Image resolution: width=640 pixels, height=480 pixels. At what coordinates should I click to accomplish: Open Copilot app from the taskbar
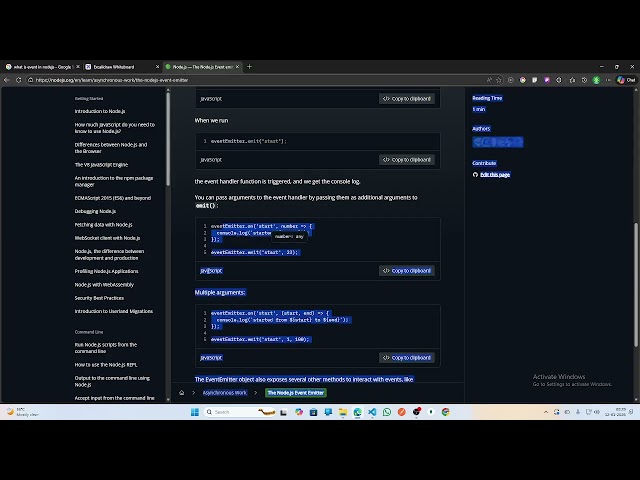(x=299, y=412)
